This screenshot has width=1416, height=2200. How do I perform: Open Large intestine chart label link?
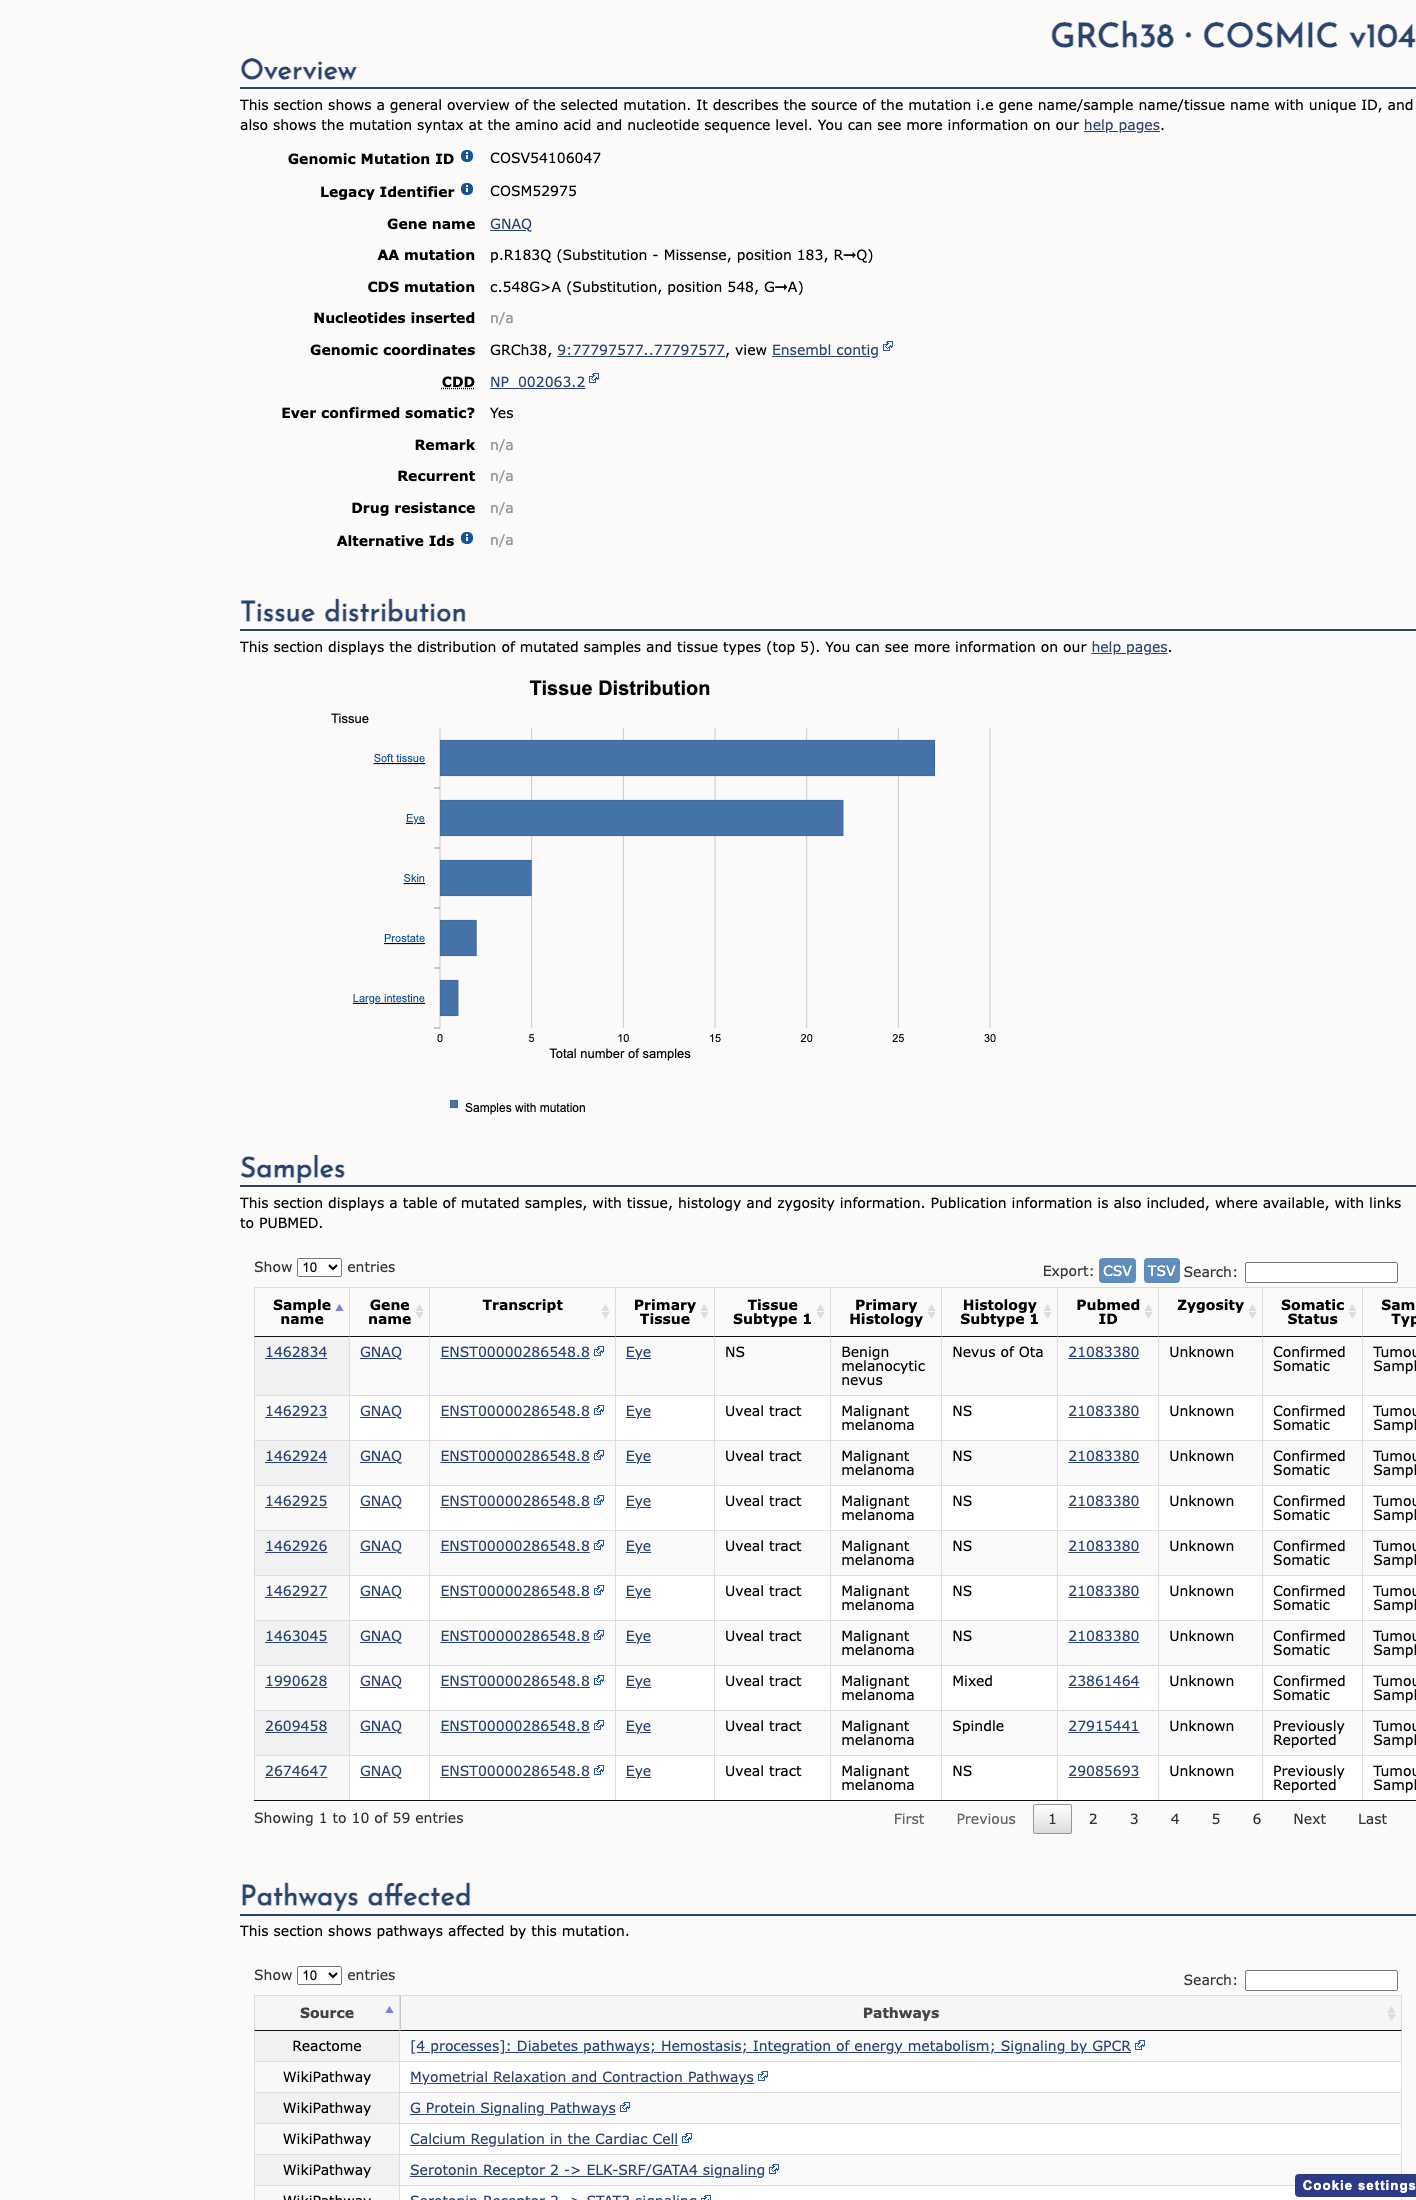point(388,998)
